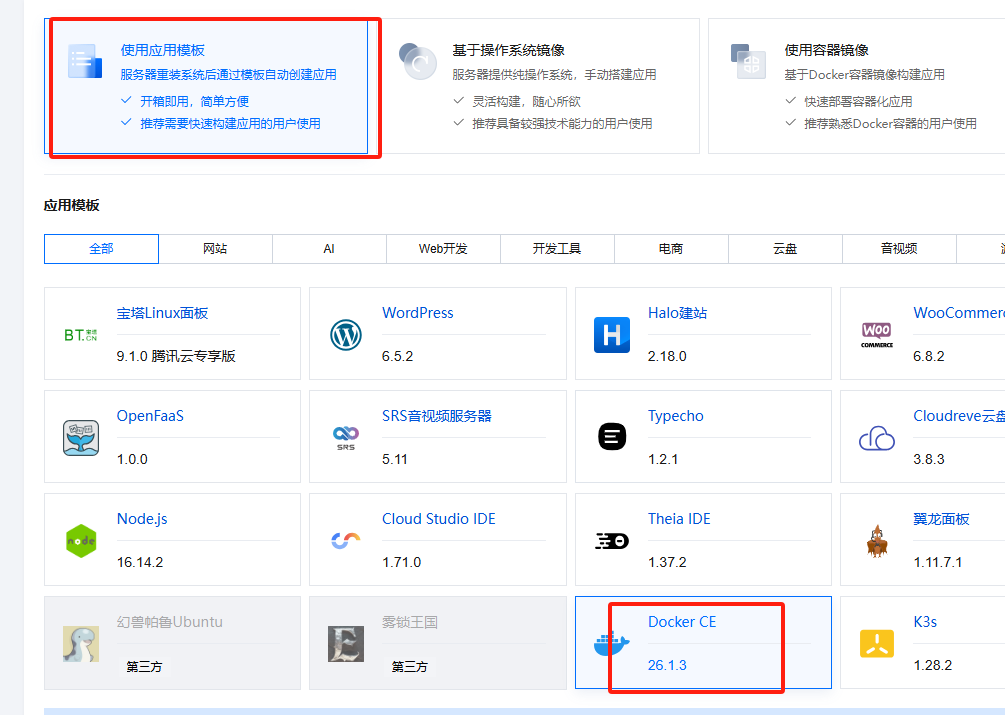The width and height of the screenshot is (1005, 715).
Task: Click the Node.js green hexagon icon
Action: pos(81,541)
